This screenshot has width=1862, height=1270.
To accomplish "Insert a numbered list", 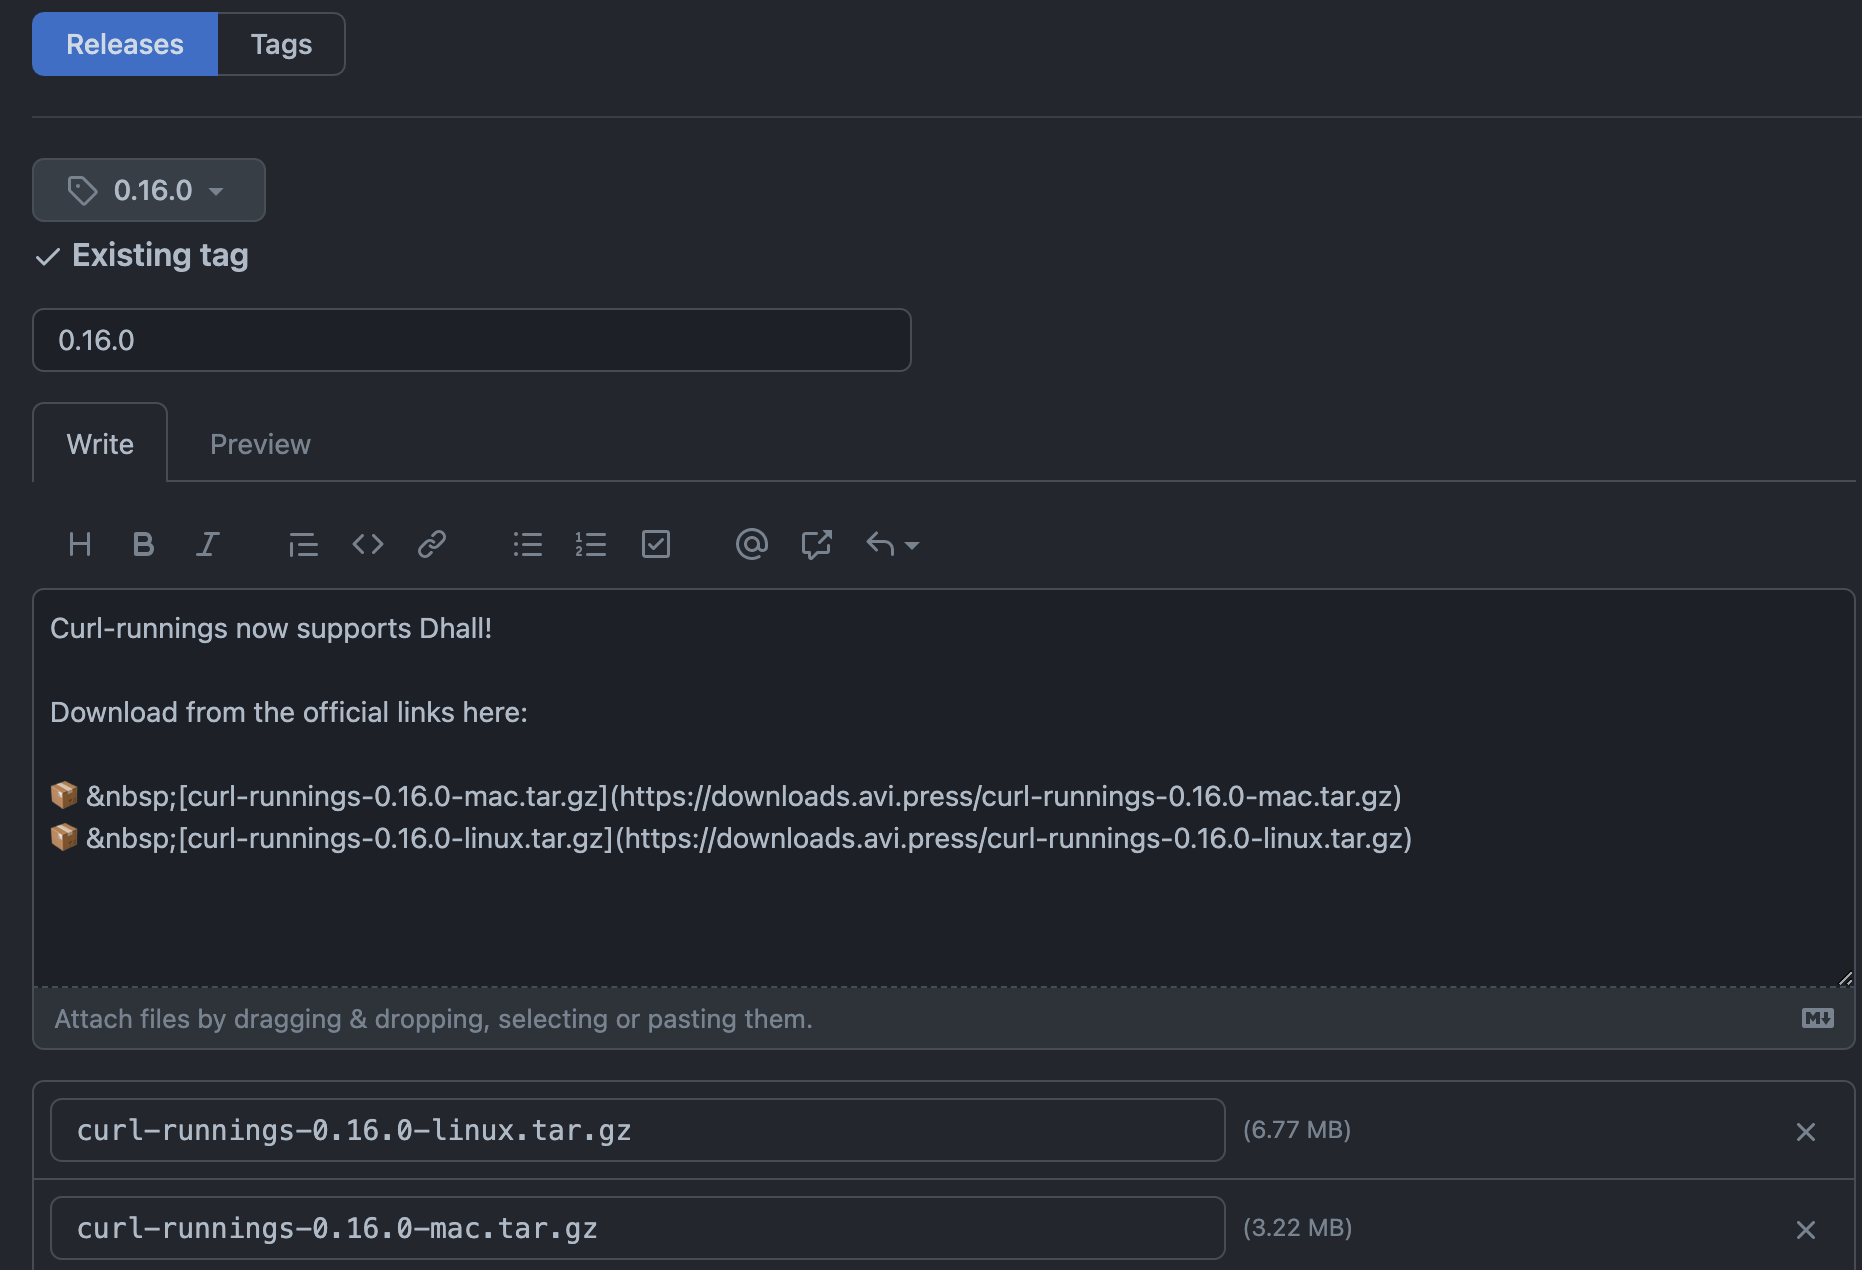I will [x=591, y=544].
